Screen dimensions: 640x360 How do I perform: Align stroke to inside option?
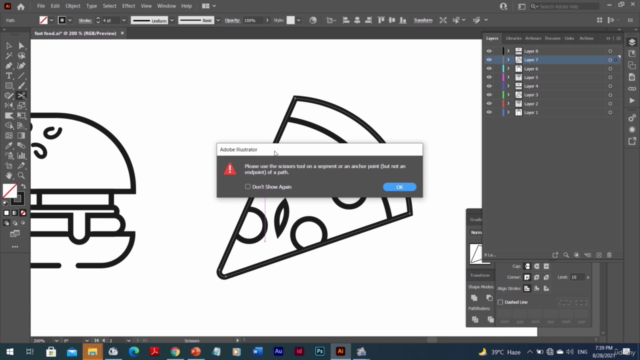point(537,289)
